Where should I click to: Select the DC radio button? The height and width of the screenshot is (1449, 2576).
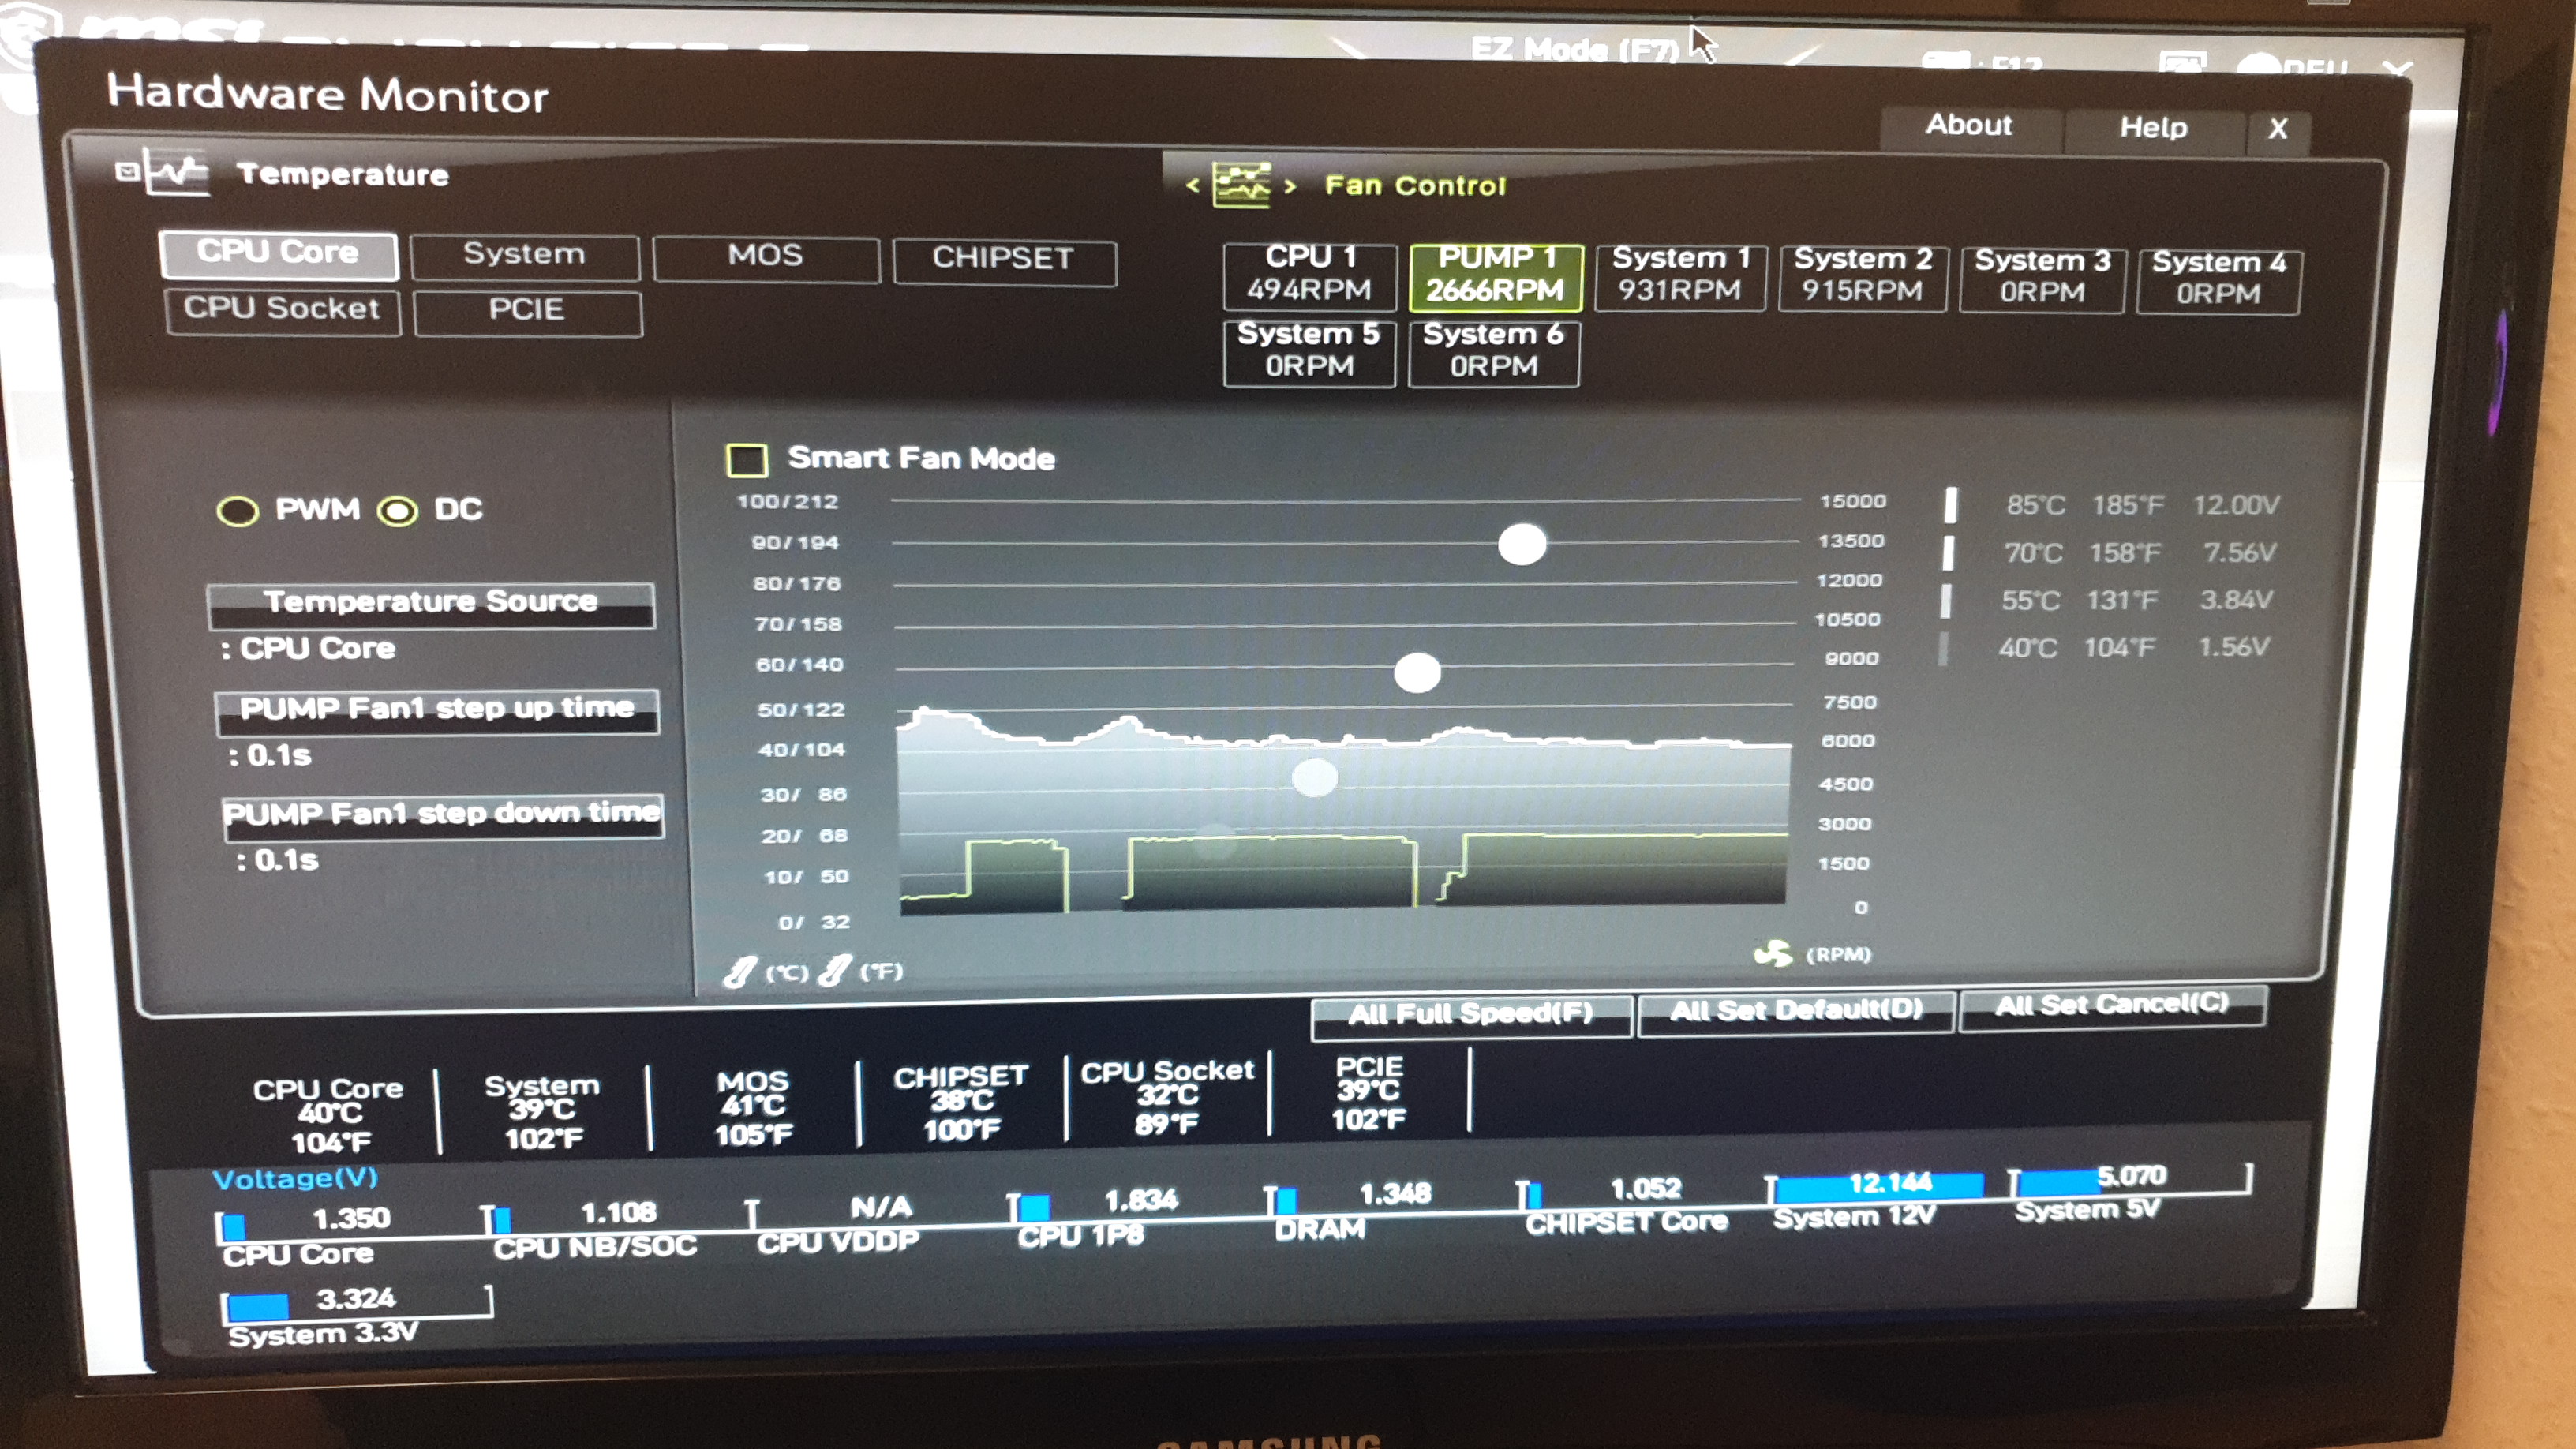click(398, 511)
